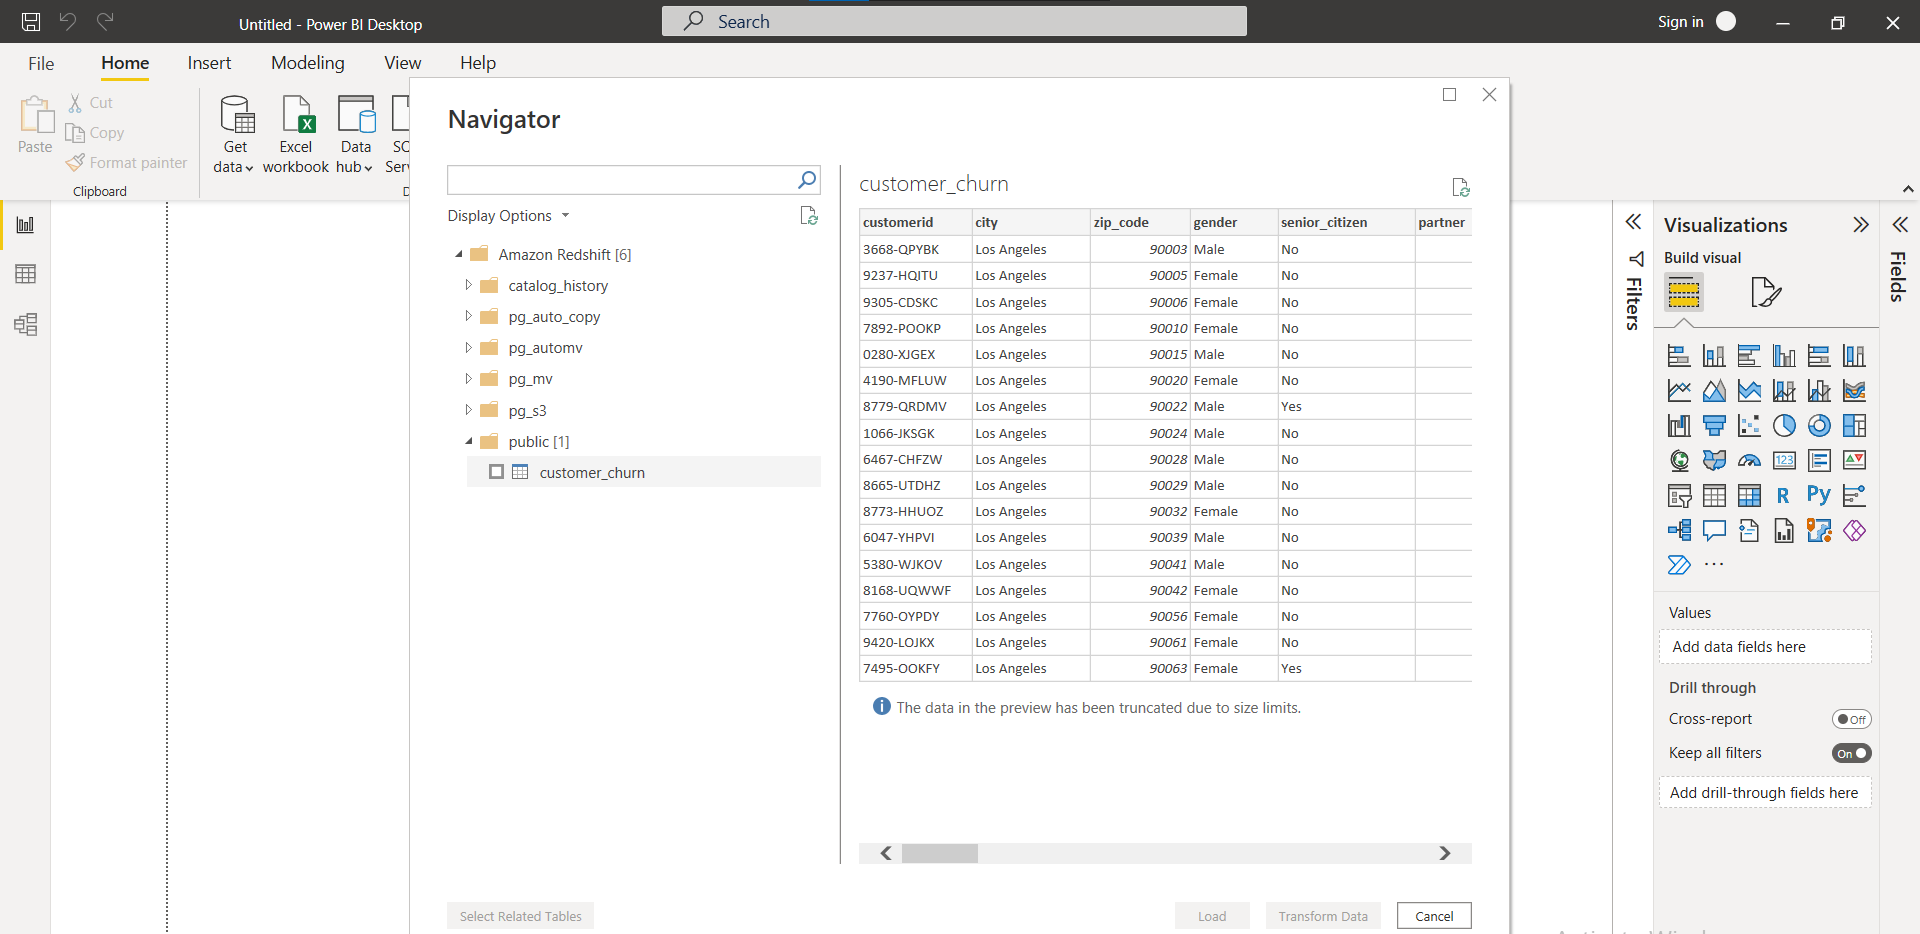The image size is (1920, 934).
Task: Select the funnel chart visual
Action: 1714,426
